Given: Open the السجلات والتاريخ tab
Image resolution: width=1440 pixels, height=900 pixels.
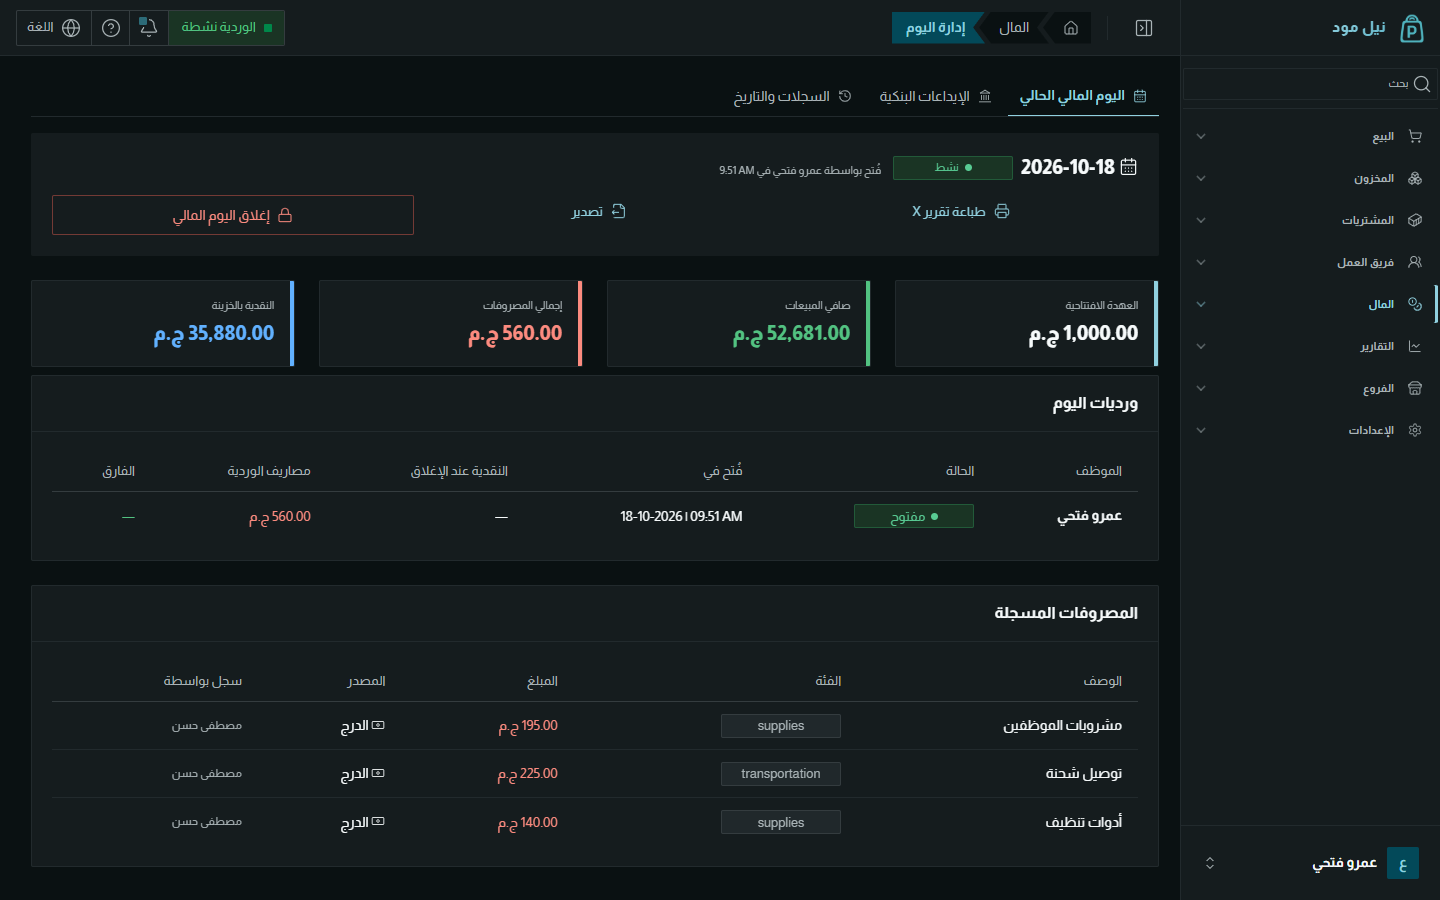Looking at the screenshot, I should tap(792, 96).
